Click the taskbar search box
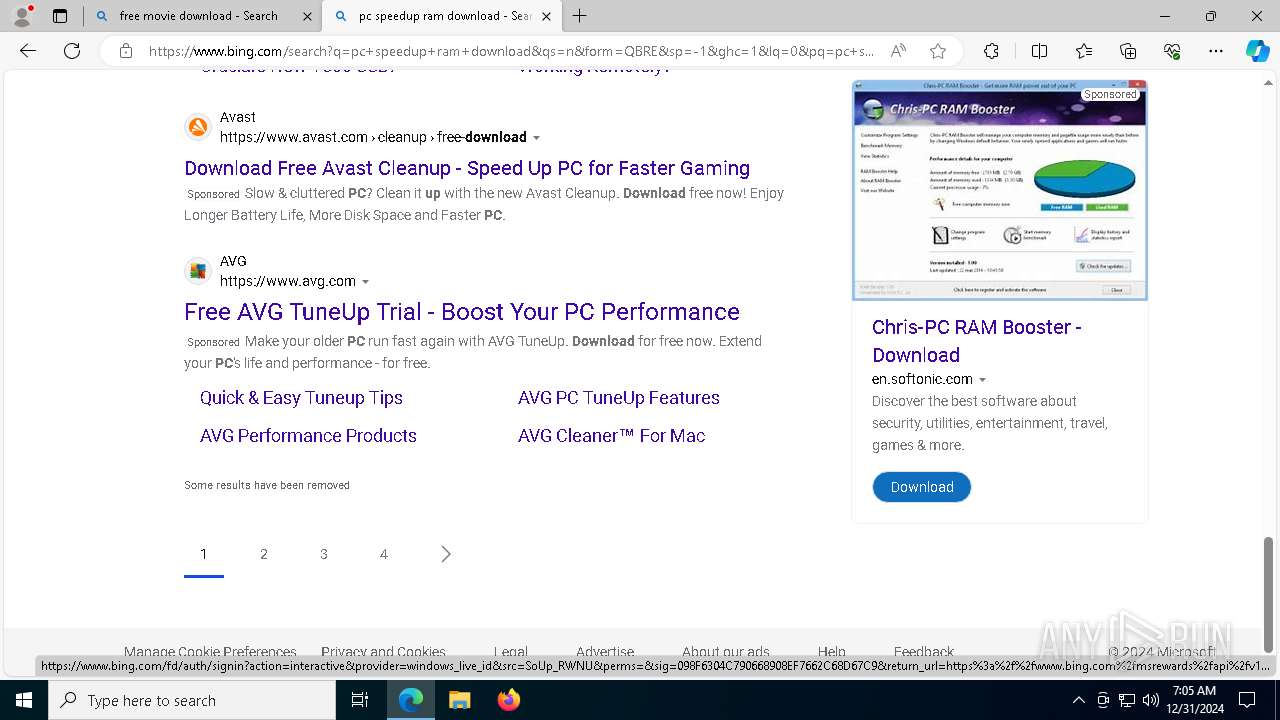1280x720 pixels. 192,700
